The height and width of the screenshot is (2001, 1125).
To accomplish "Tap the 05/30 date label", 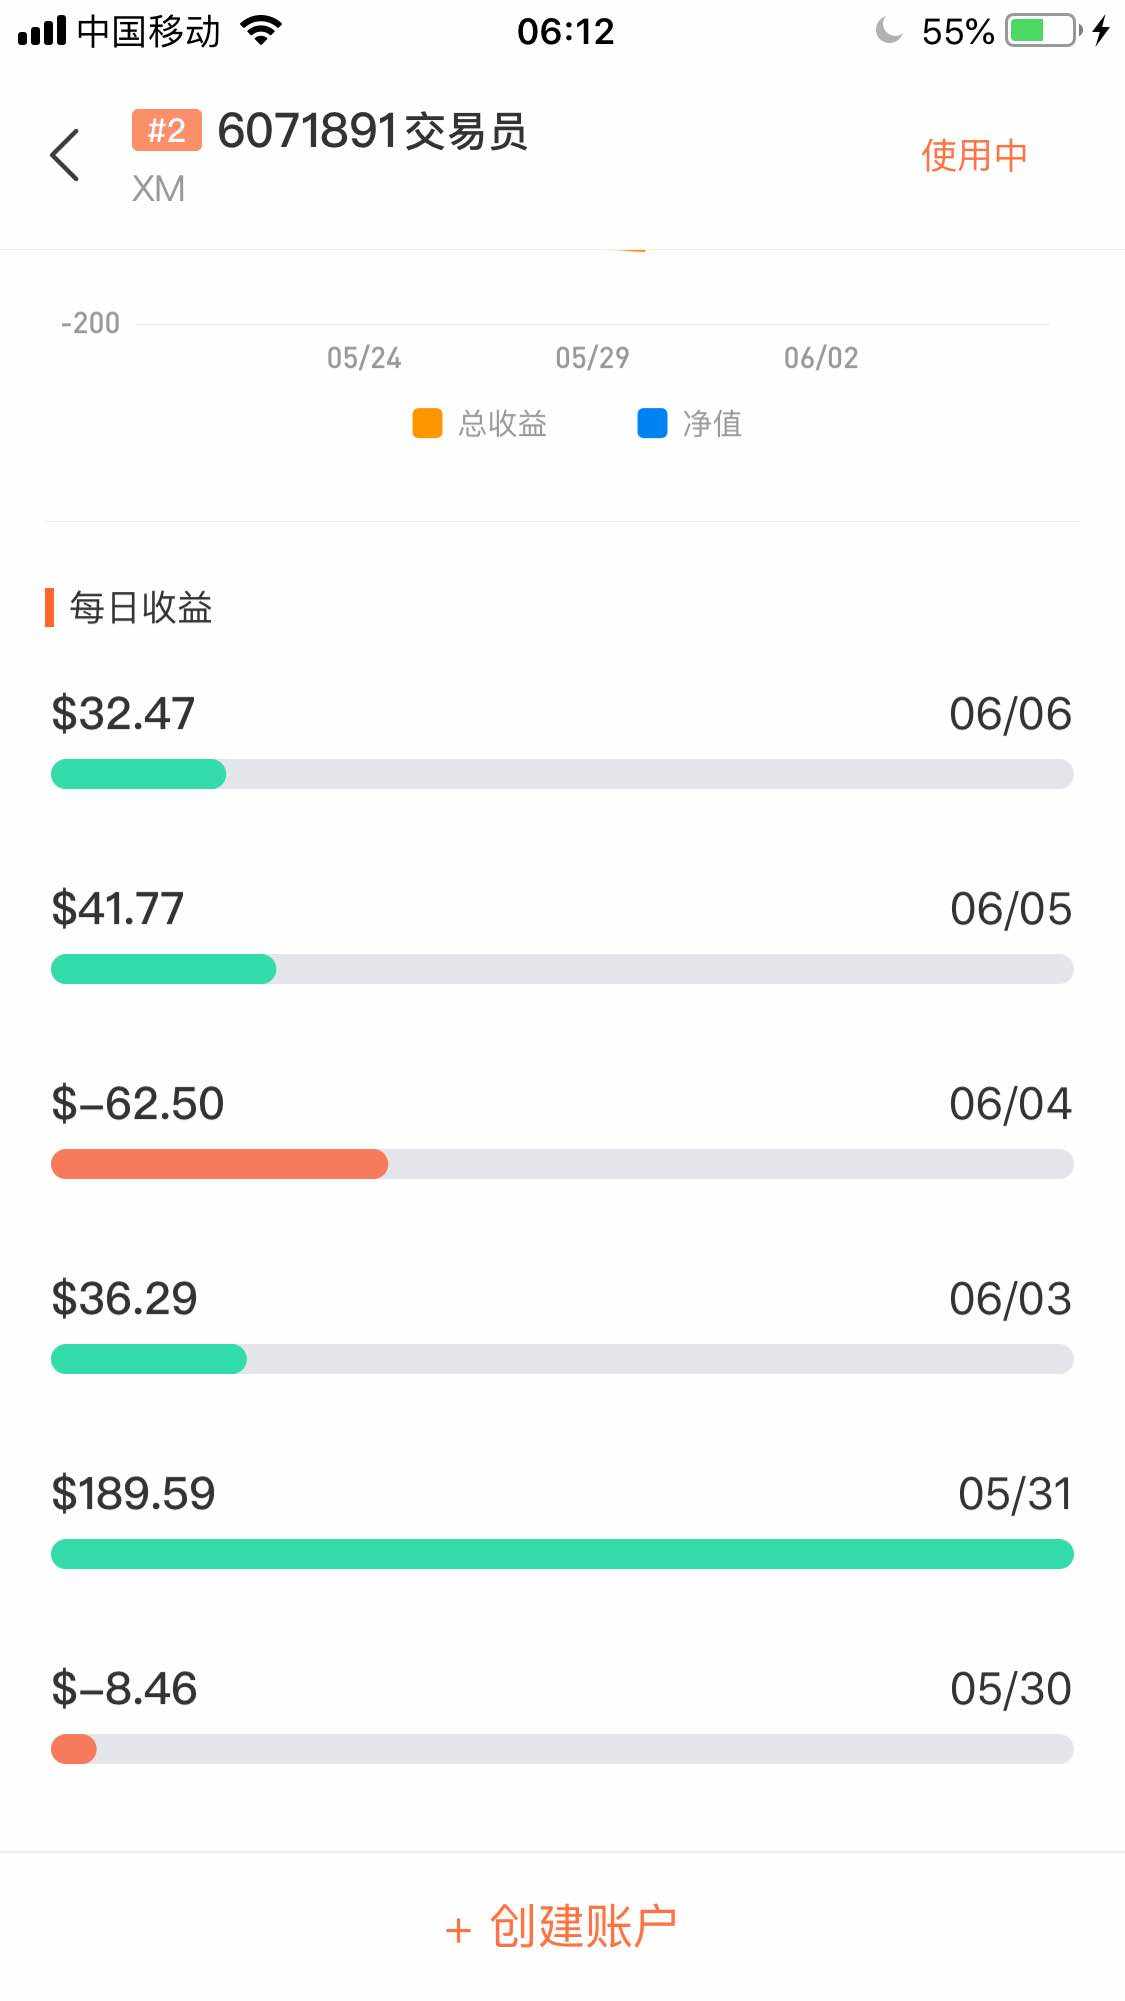I will coord(1010,1688).
